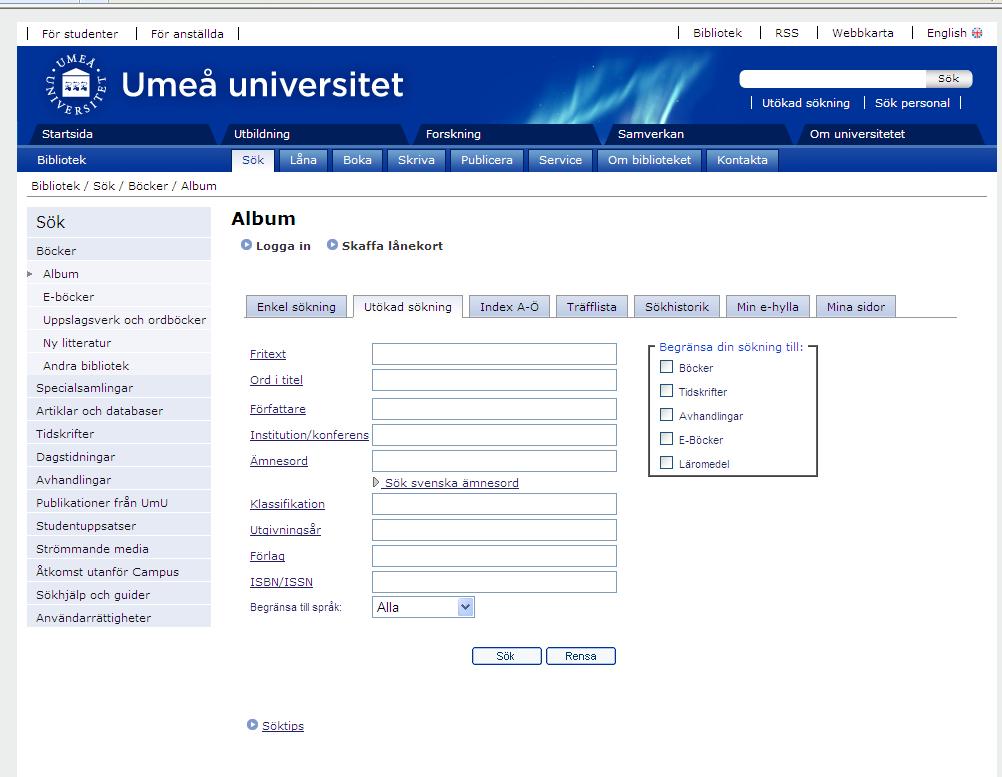Enable the Avhandlingar limit checkbox
1002x777 pixels.
(667, 415)
